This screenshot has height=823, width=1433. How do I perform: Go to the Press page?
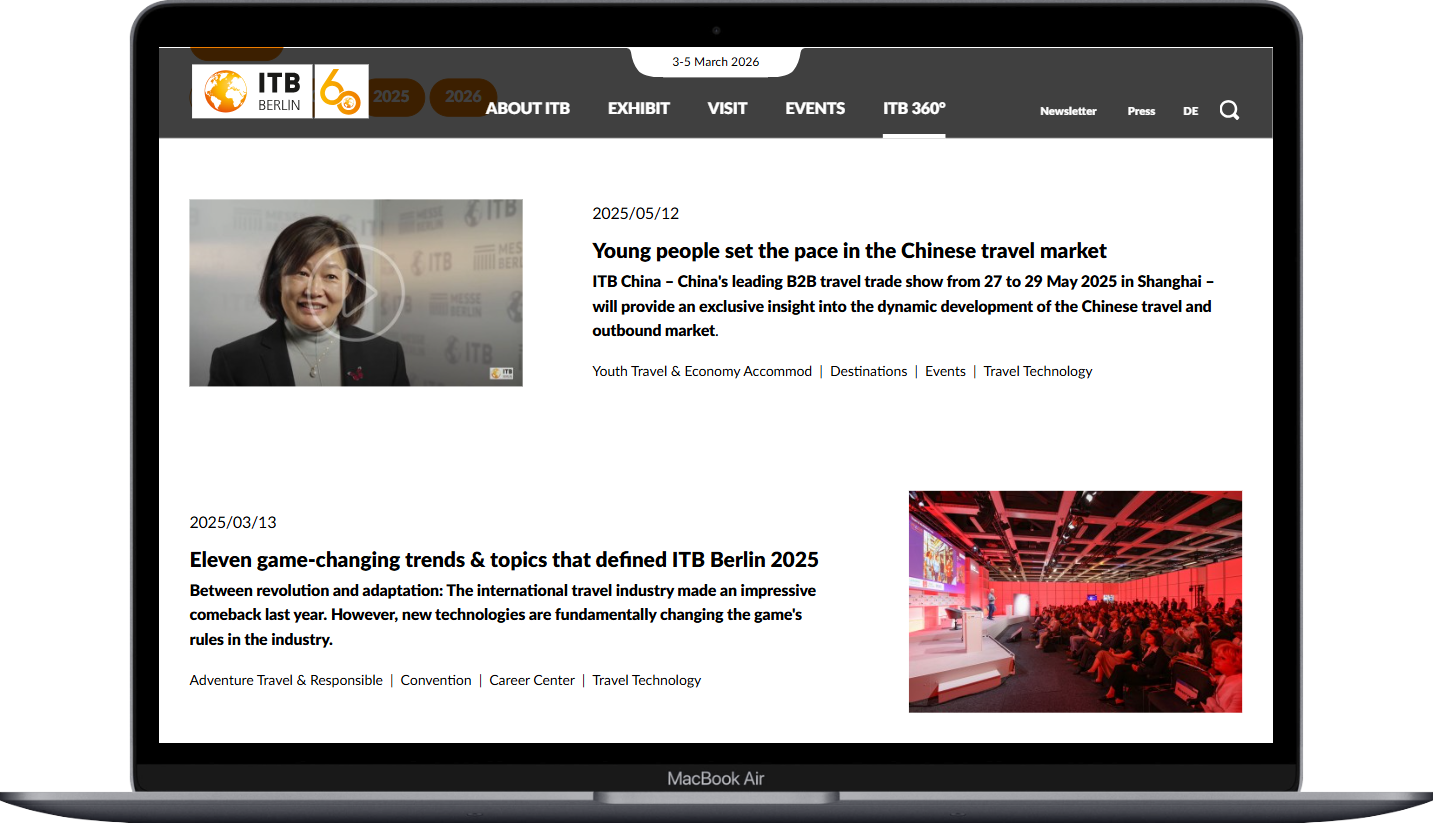click(x=1141, y=111)
